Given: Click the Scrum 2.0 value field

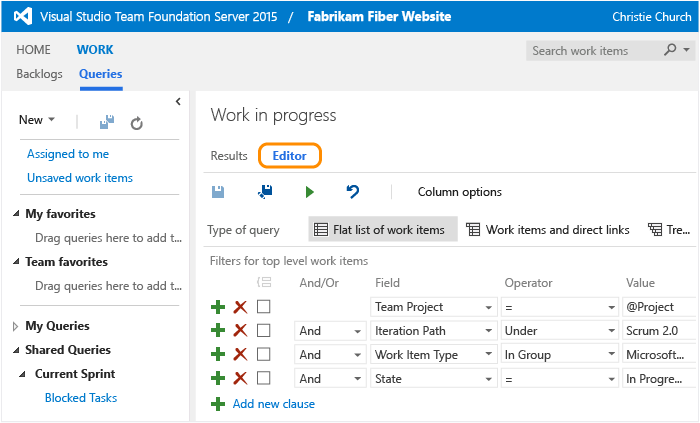Looking at the screenshot, I should (659, 331).
